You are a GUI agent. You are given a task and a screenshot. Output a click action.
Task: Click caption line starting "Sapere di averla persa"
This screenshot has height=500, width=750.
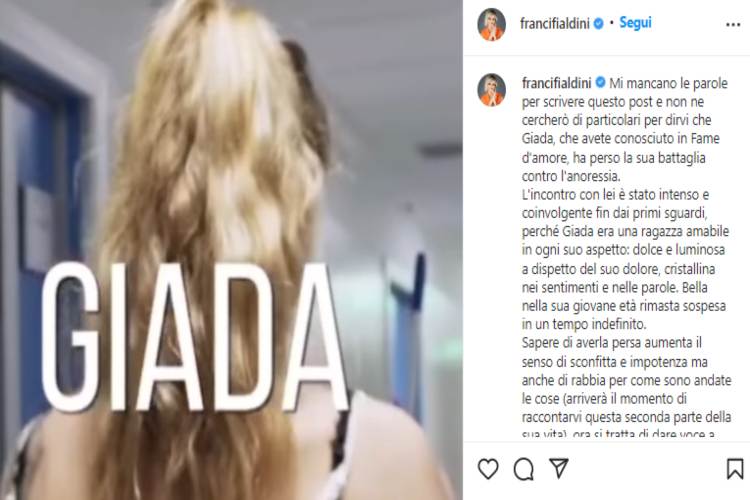612,343
